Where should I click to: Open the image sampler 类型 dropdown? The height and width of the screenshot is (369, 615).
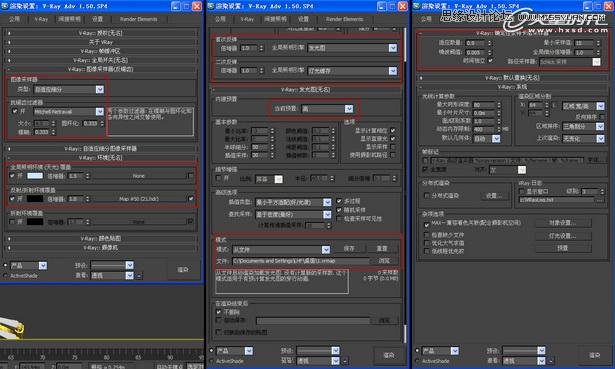coord(69,89)
